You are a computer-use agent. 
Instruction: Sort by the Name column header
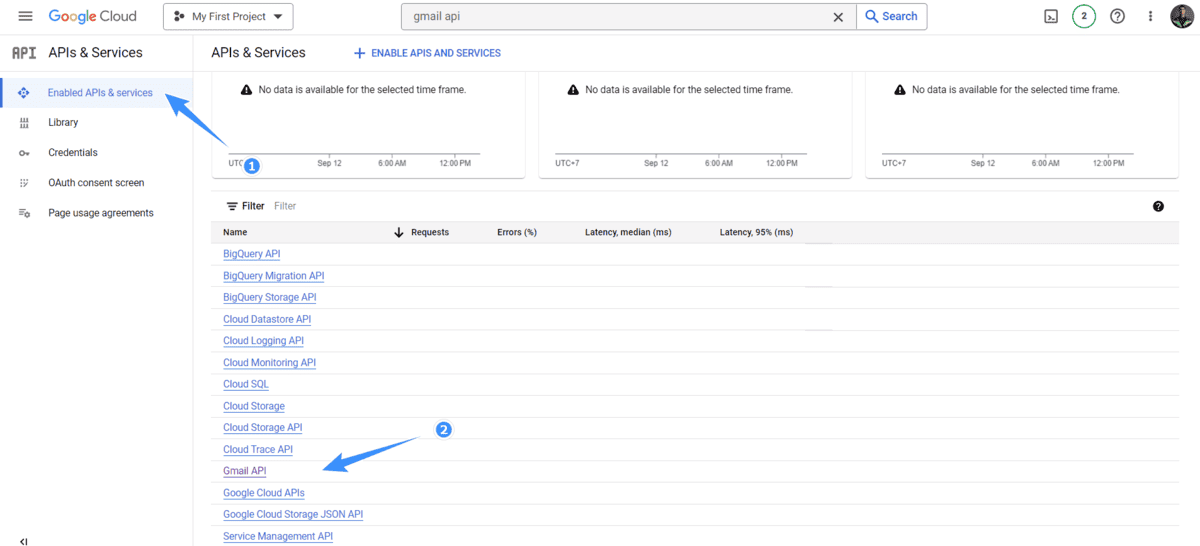[235, 232]
